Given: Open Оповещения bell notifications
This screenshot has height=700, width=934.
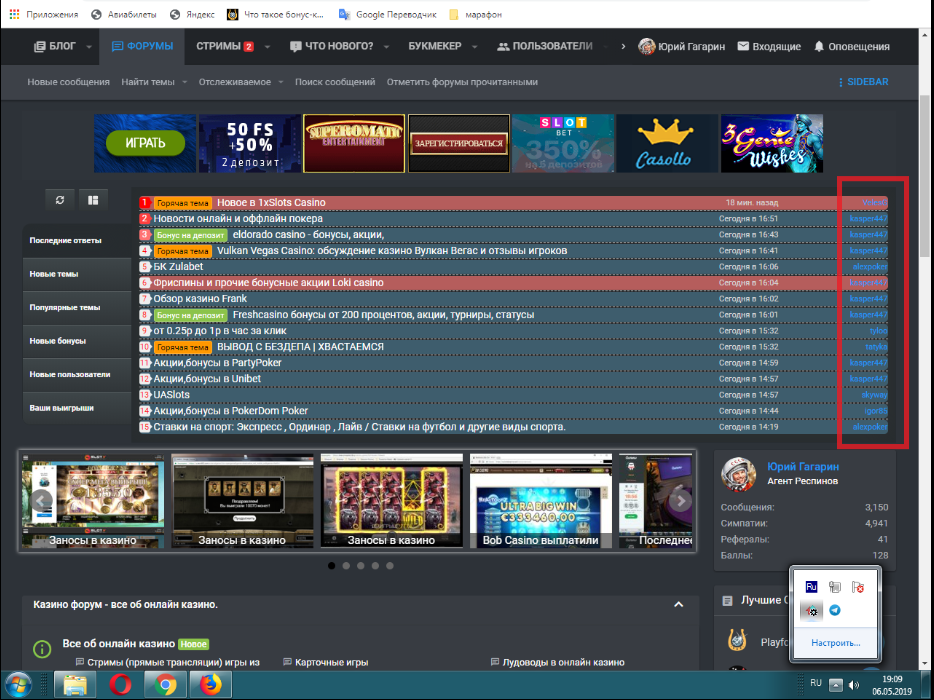Looking at the screenshot, I should tap(852, 46).
